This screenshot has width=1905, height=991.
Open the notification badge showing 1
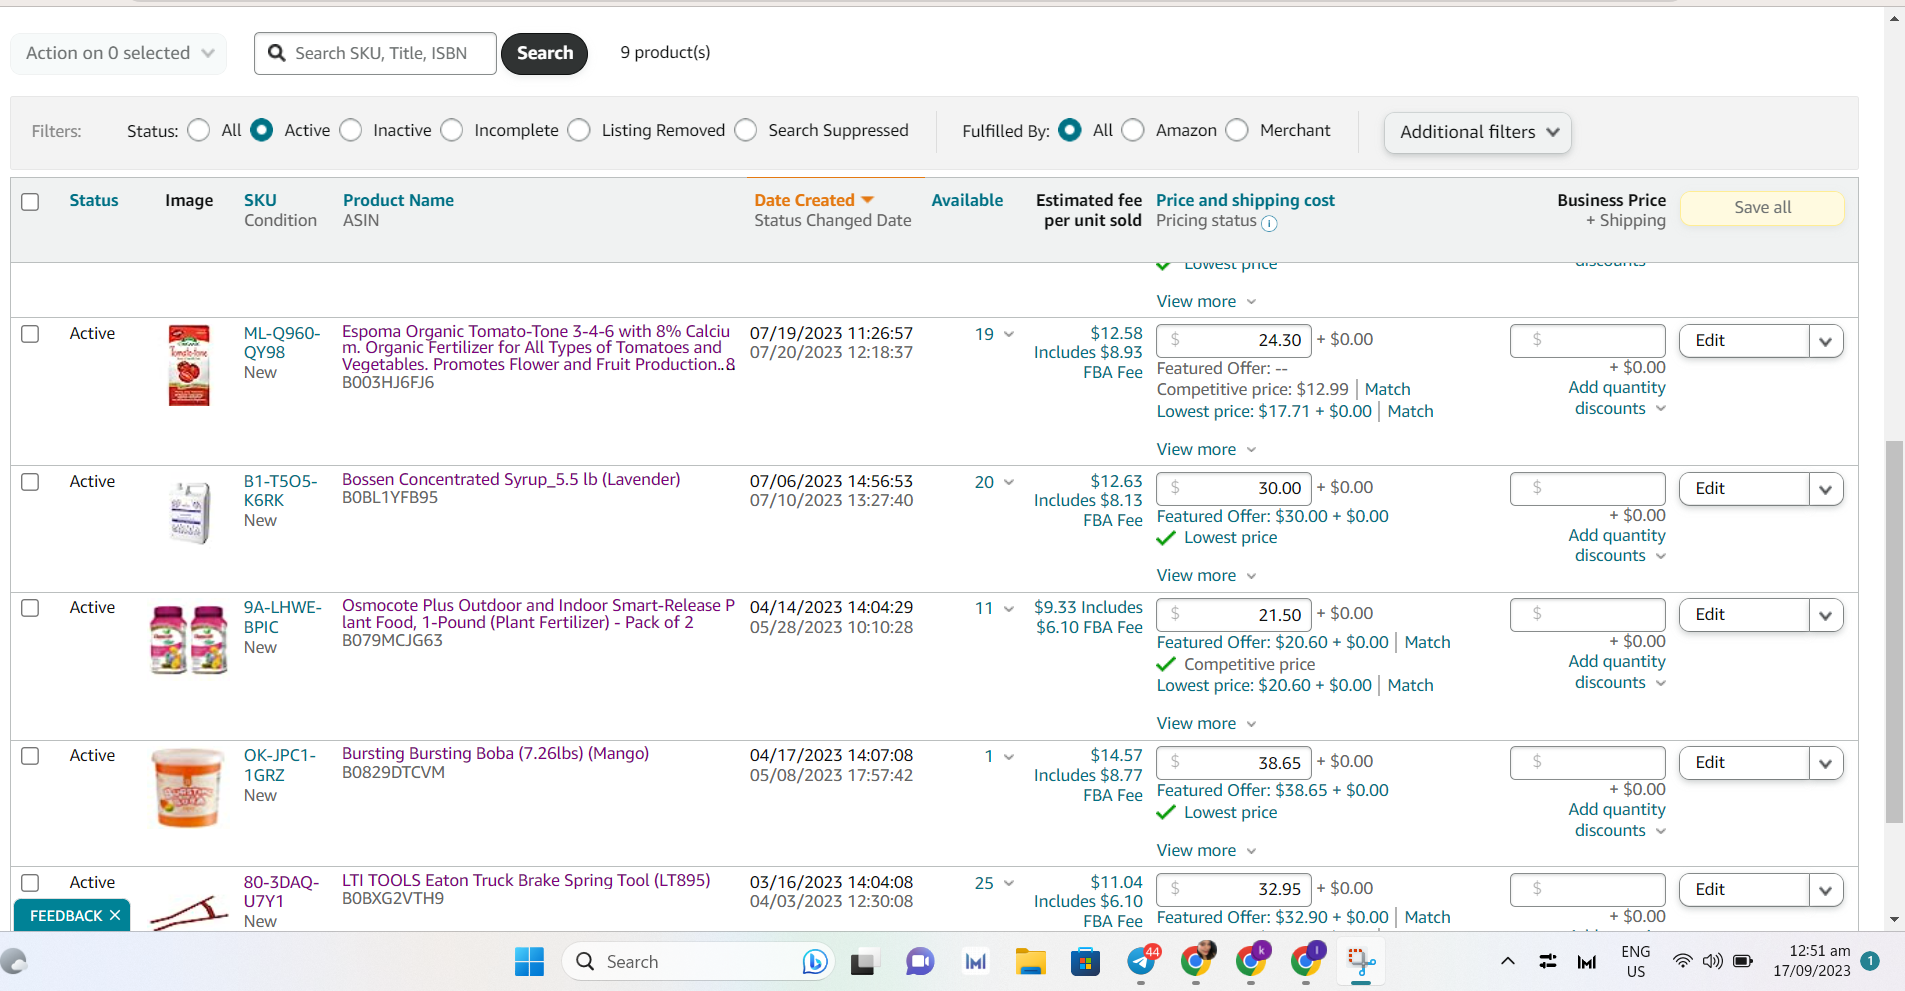1870,961
